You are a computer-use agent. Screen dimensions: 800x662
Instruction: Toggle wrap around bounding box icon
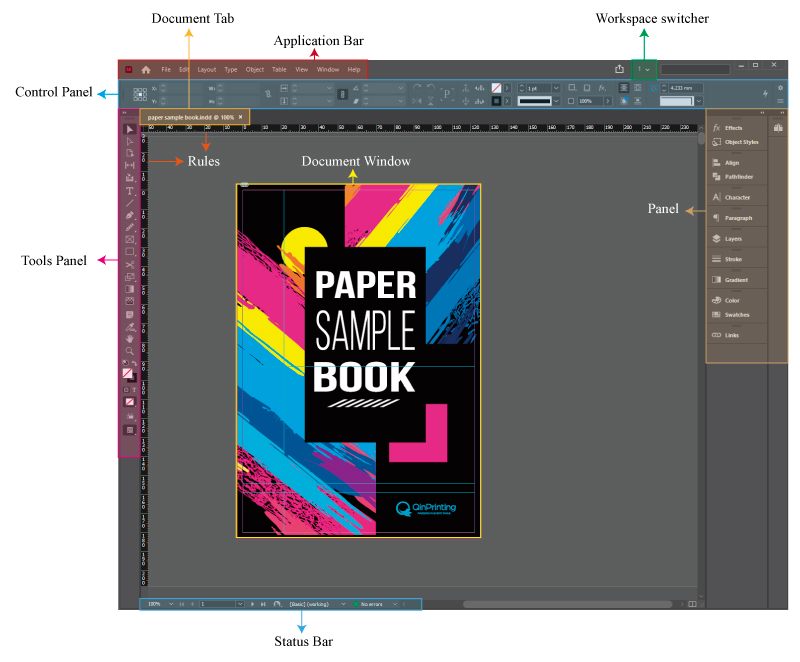coord(637,88)
